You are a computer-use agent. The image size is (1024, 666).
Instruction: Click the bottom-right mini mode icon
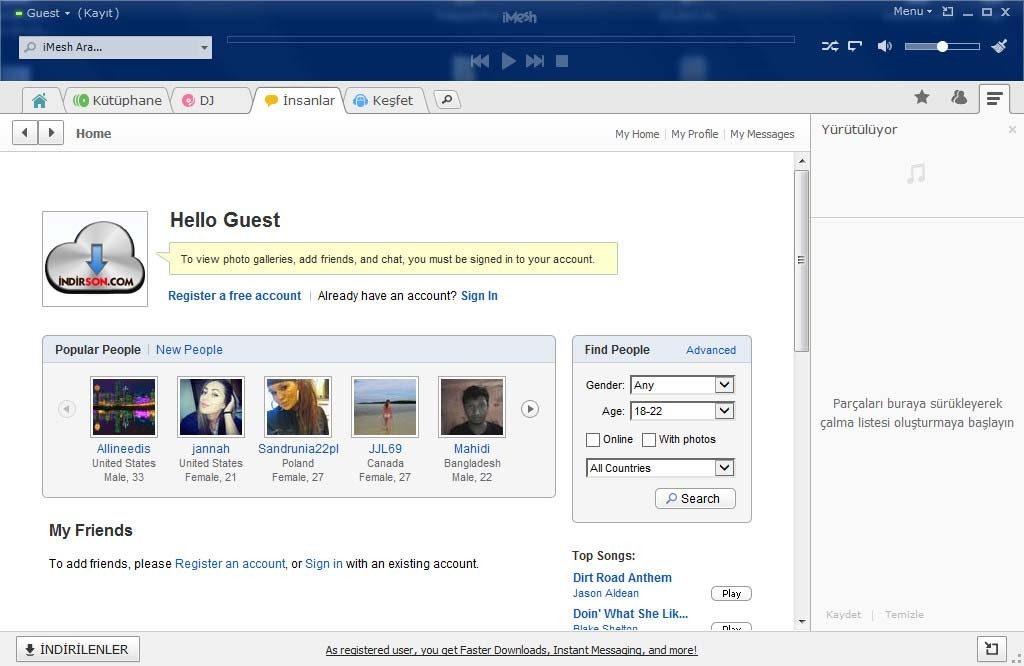(x=991, y=648)
